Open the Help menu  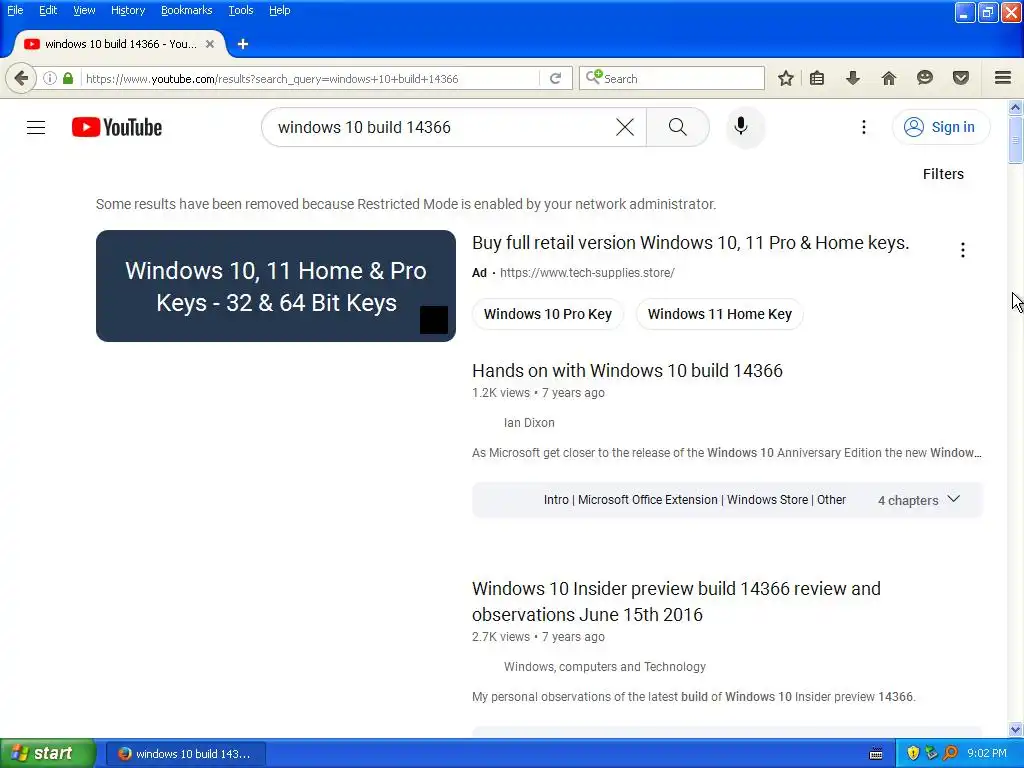(280, 10)
